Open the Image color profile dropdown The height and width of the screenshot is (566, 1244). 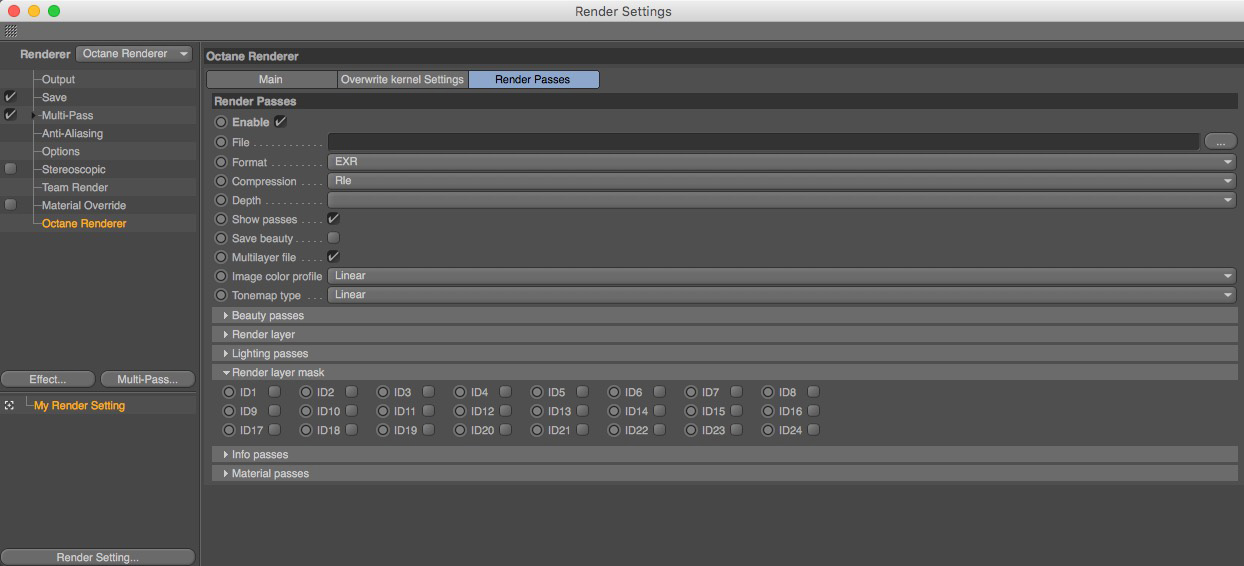pos(782,276)
